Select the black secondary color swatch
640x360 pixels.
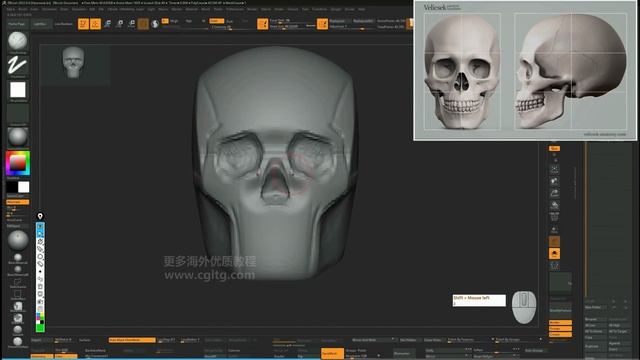coord(12,187)
